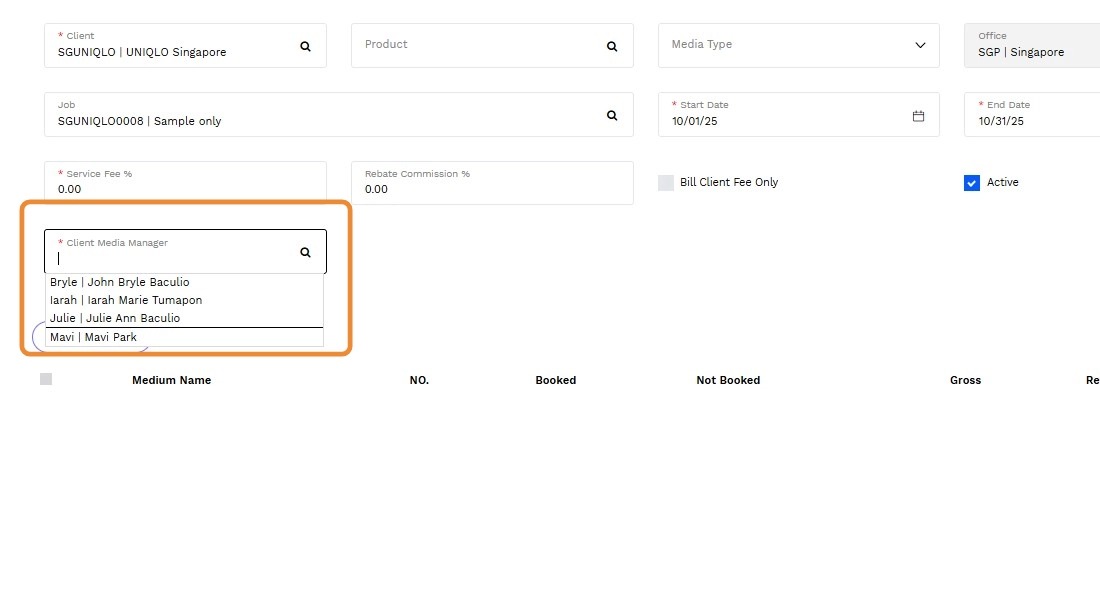Click the Job field search icon

(x=612, y=115)
